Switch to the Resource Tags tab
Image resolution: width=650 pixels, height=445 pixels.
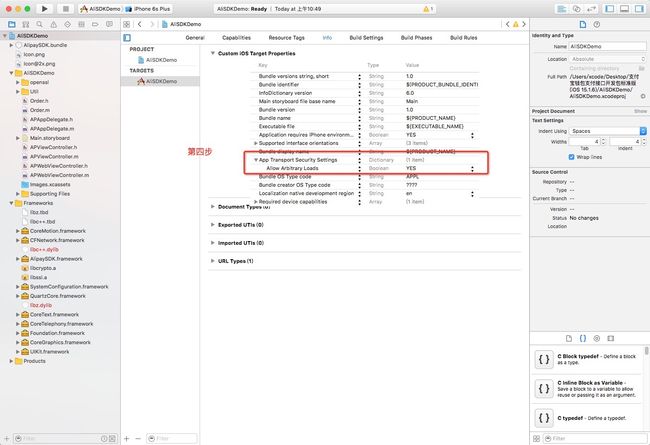click(286, 38)
